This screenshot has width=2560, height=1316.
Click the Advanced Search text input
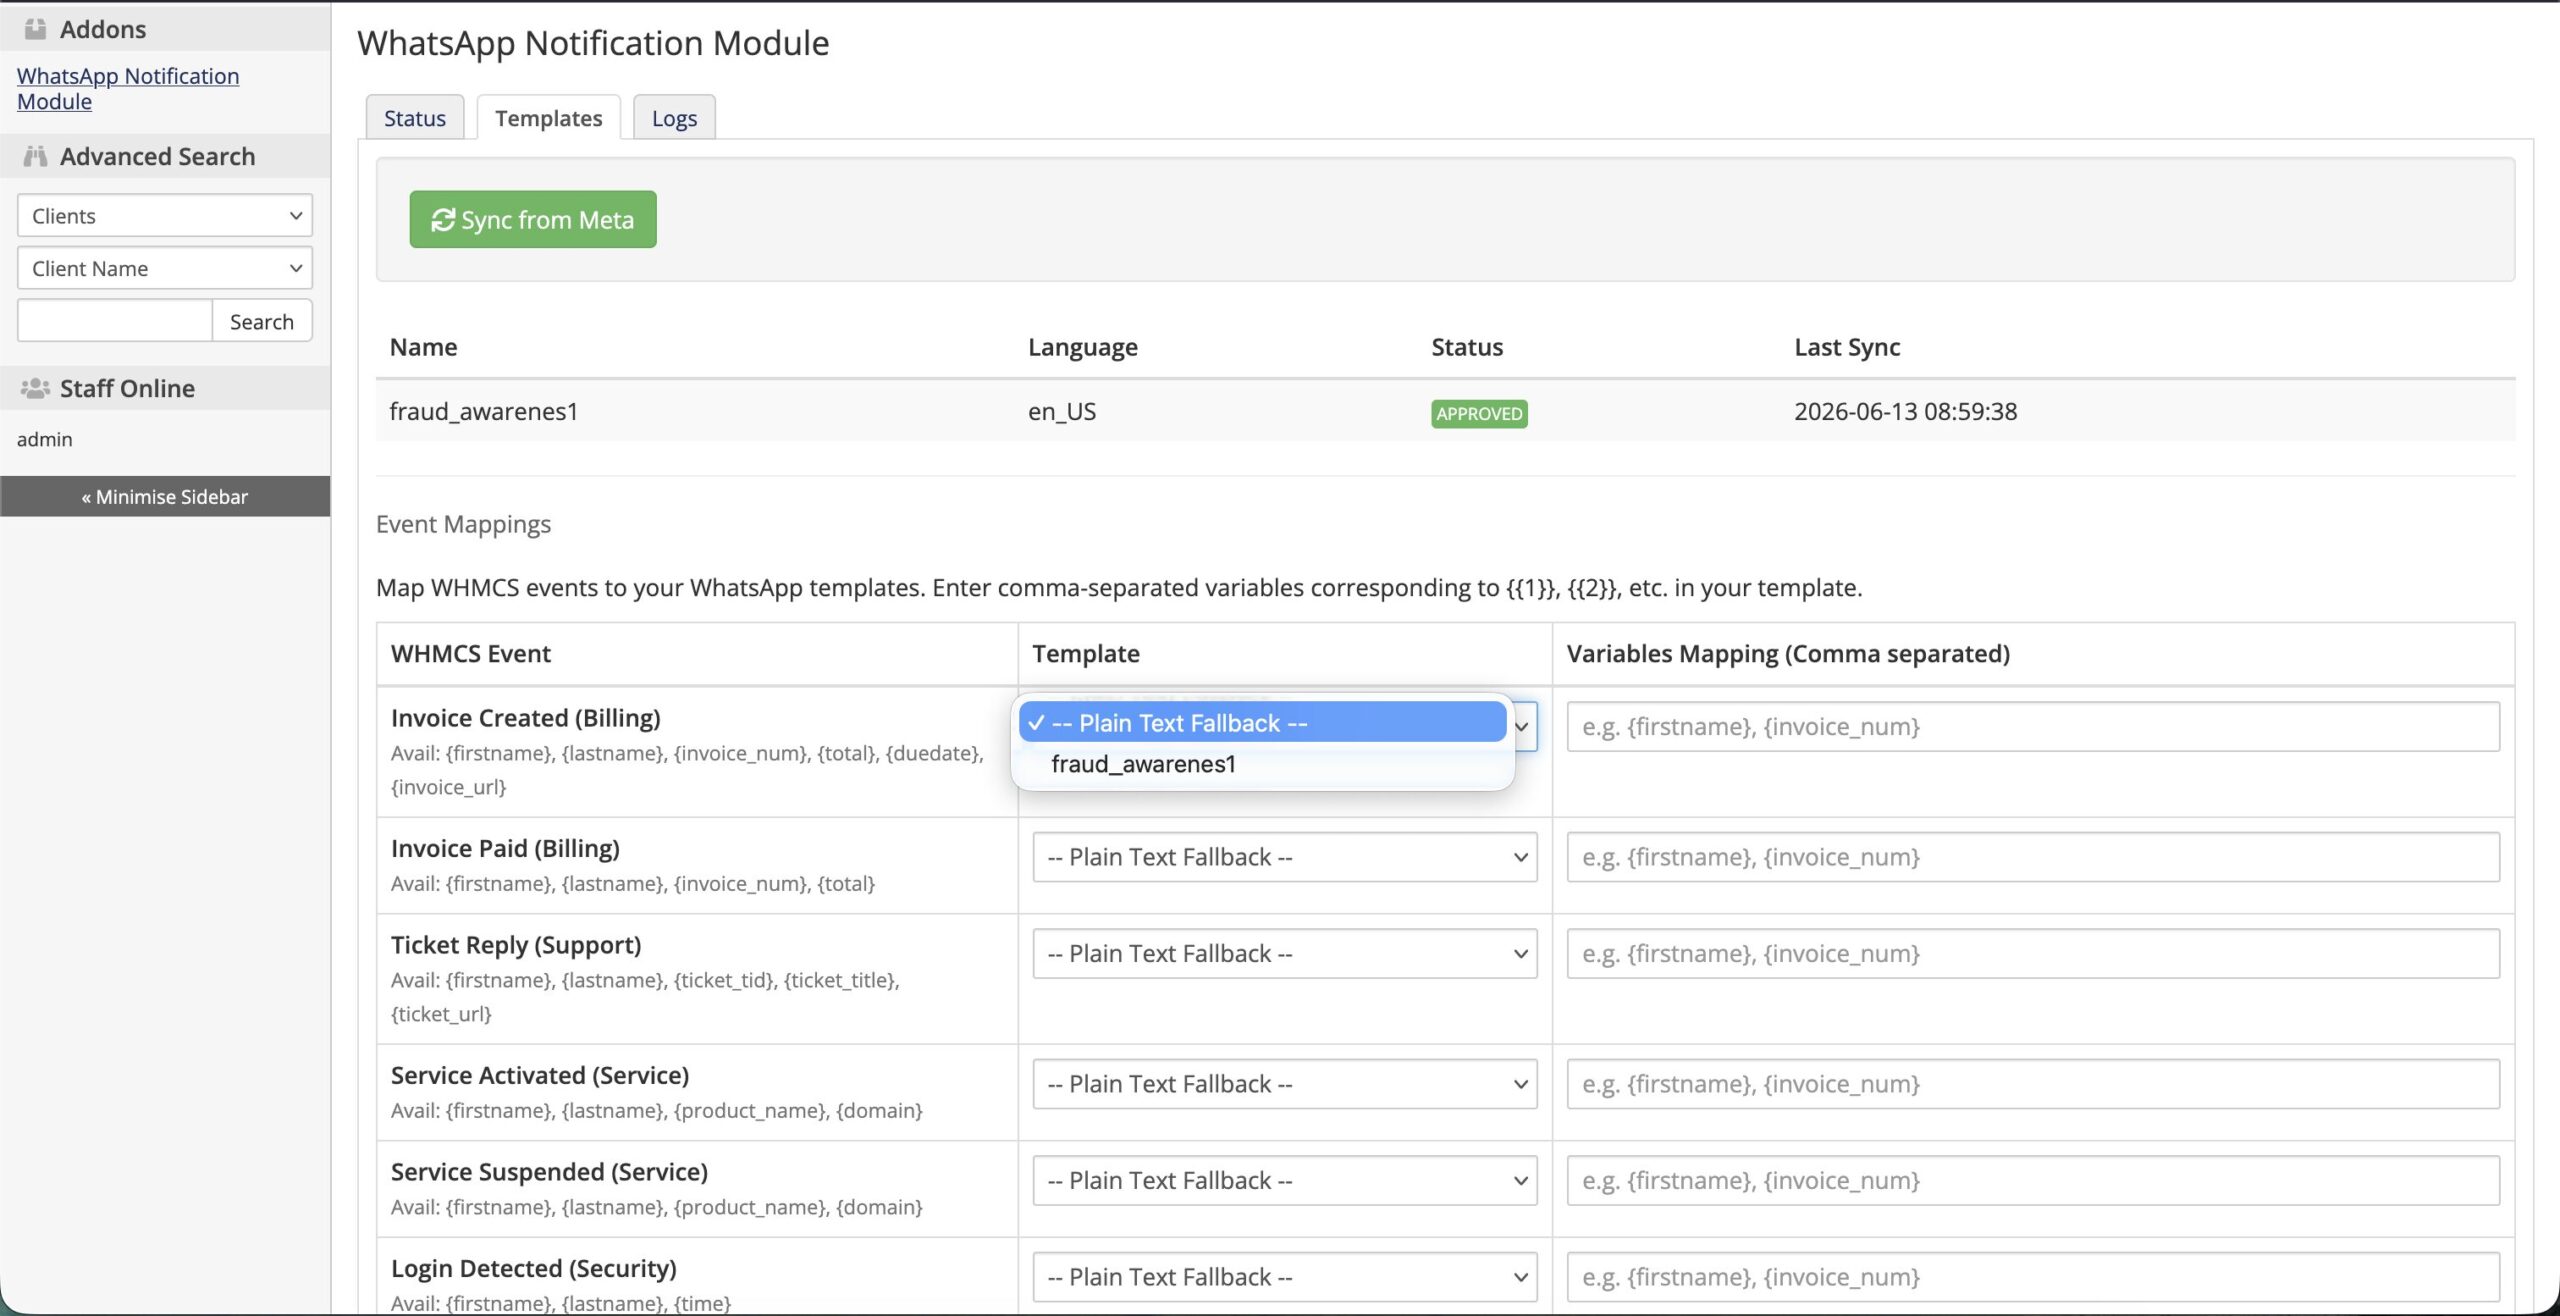click(x=115, y=321)
